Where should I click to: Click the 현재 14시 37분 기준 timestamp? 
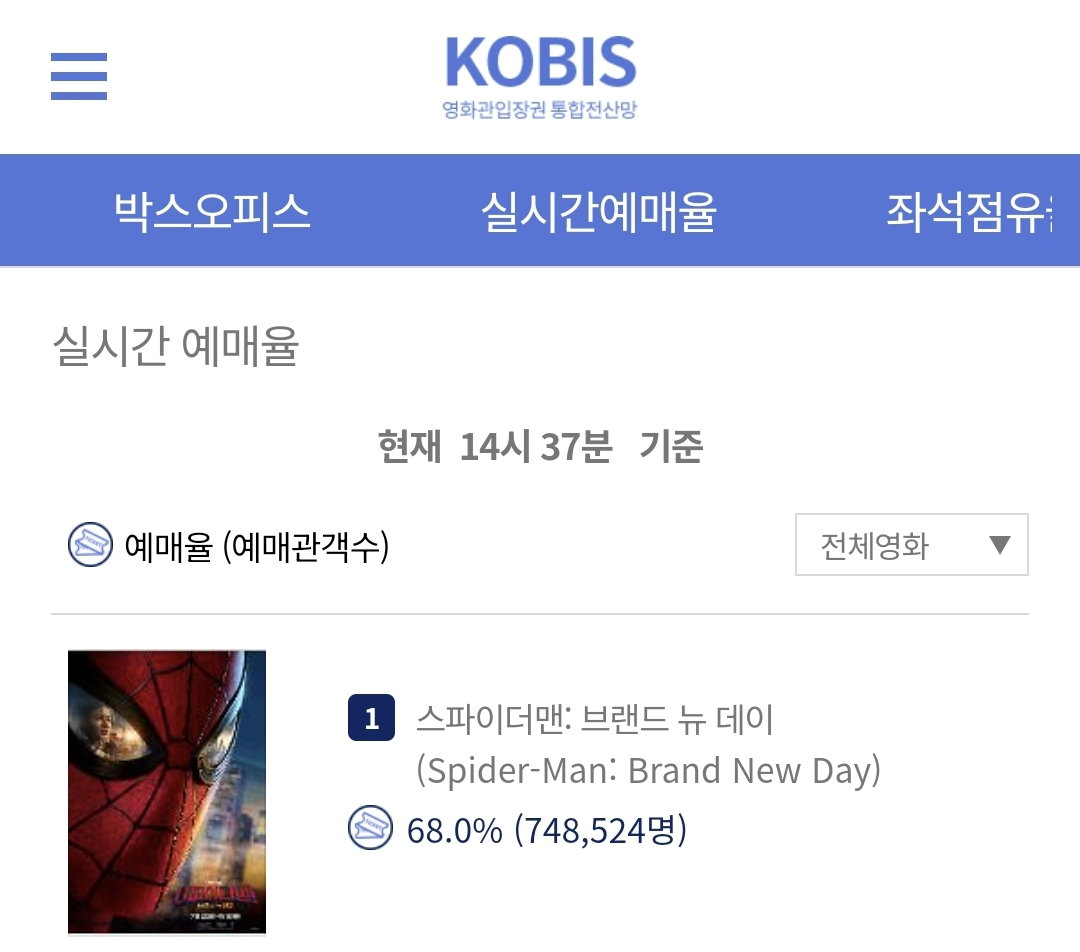[540, 446]
